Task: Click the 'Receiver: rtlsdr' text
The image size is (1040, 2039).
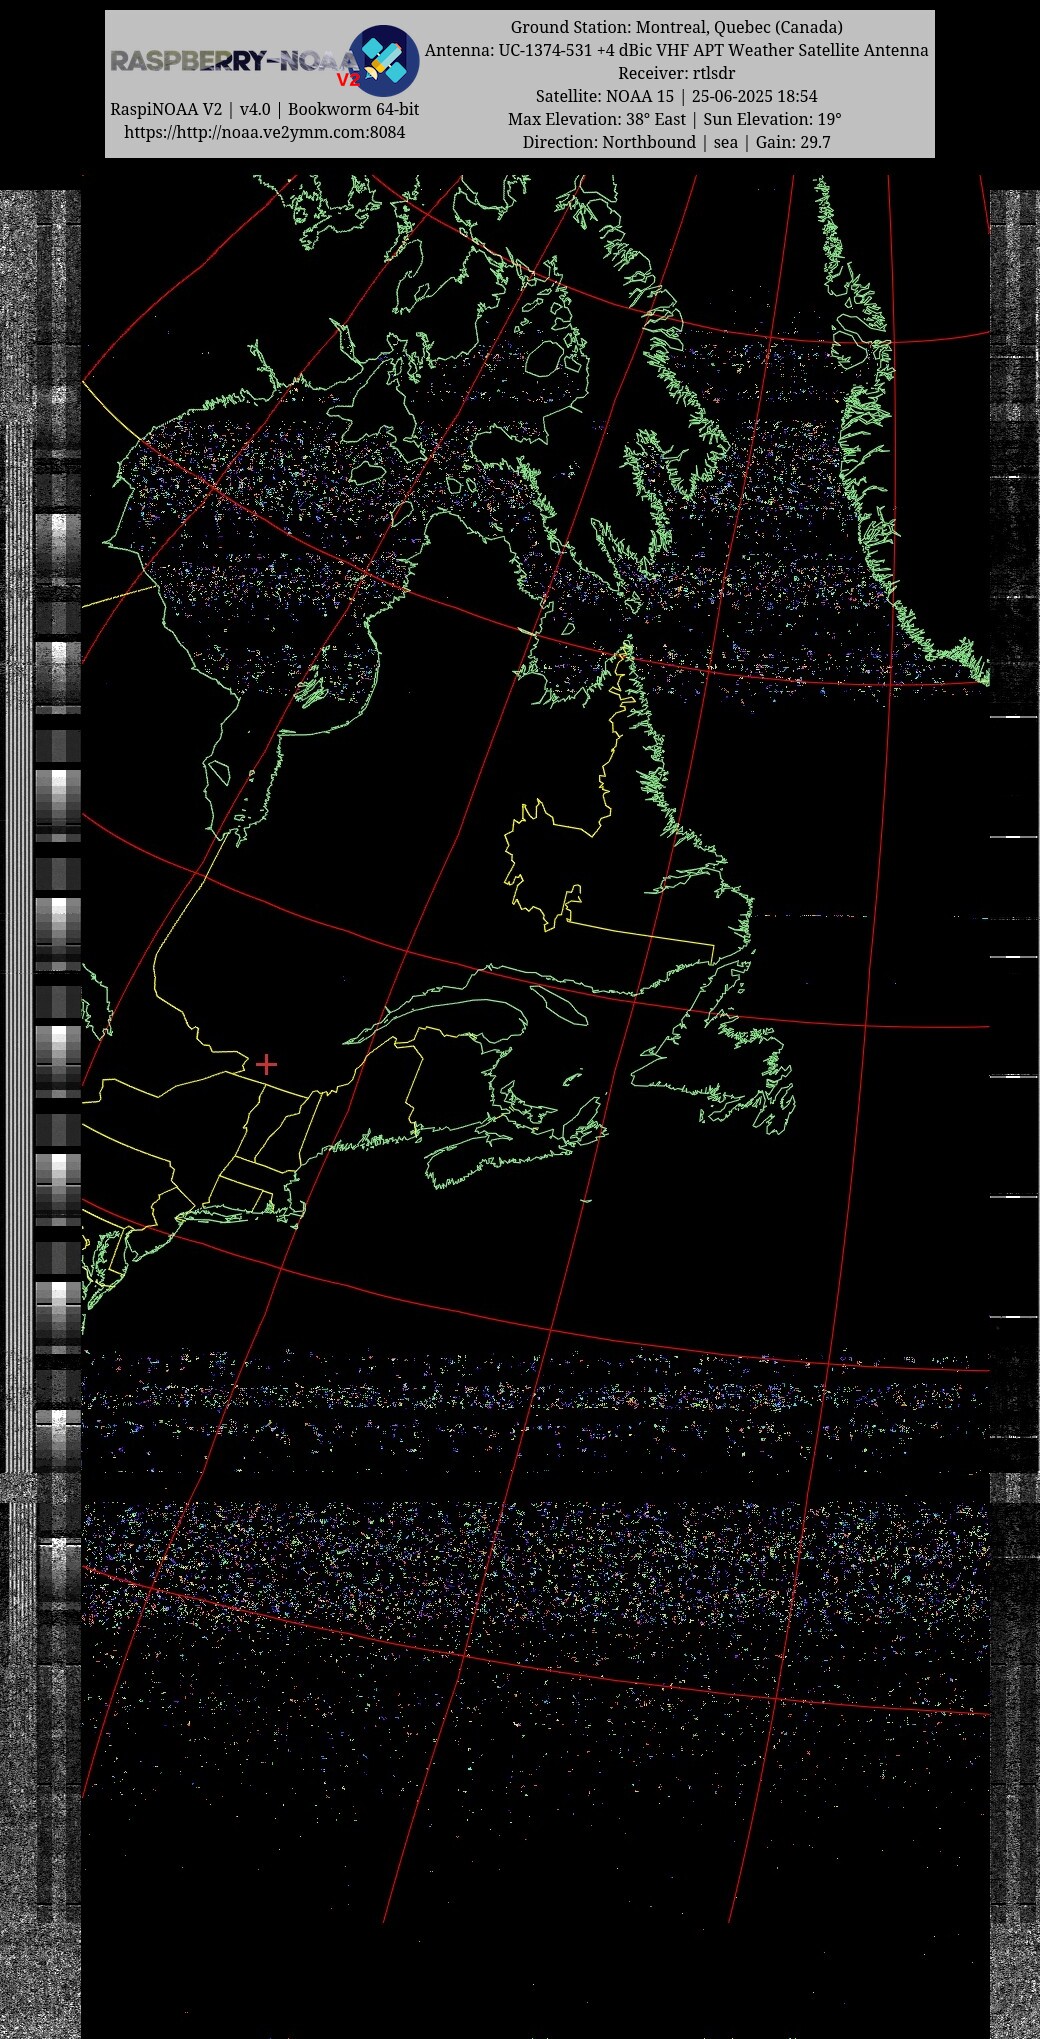Action: pos(677,73)
